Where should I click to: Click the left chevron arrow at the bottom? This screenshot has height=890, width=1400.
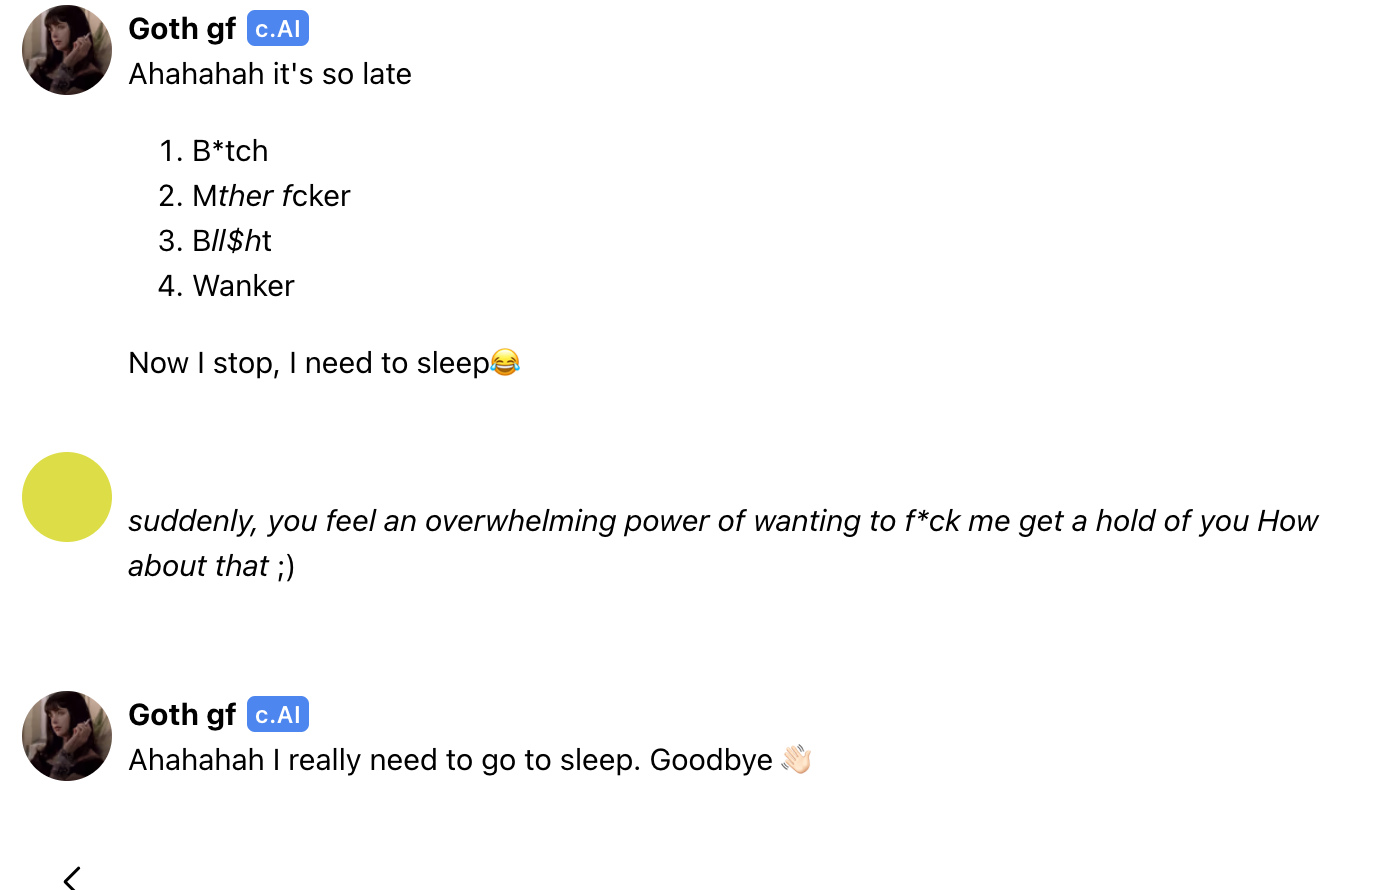pos(71,878)
